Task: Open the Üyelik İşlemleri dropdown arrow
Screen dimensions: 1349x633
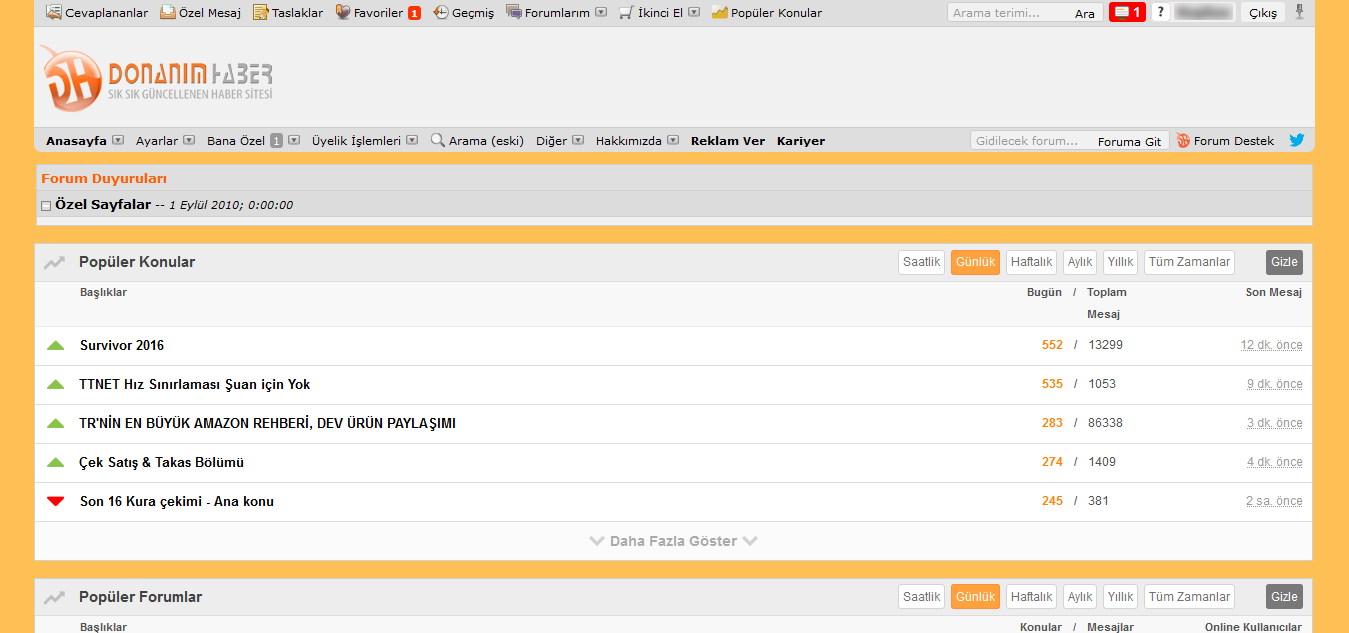Action: click(x=412, y=141)
